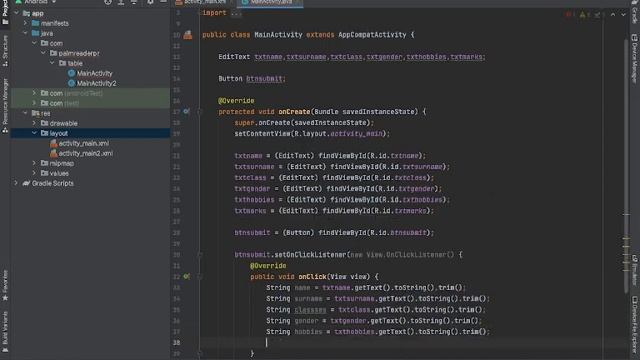Click the weak-warning indicator beside the yellow triangle

pyautogui.click(x=598, y=15)
